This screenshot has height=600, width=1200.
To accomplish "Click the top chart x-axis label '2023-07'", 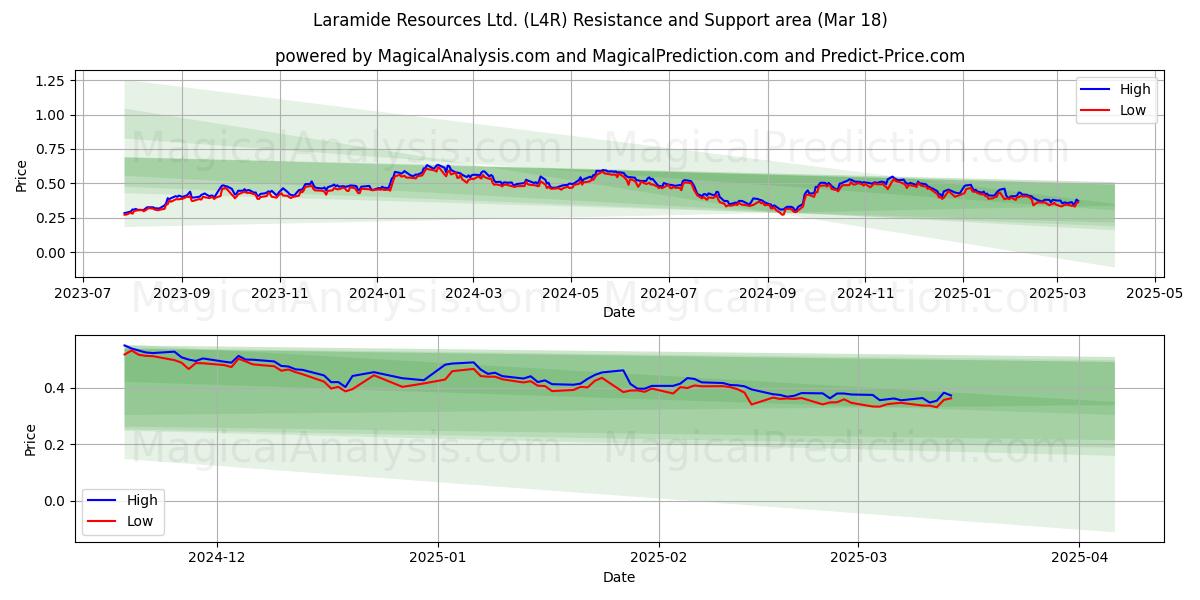I will pyautogui.click(x=82, y=295).
